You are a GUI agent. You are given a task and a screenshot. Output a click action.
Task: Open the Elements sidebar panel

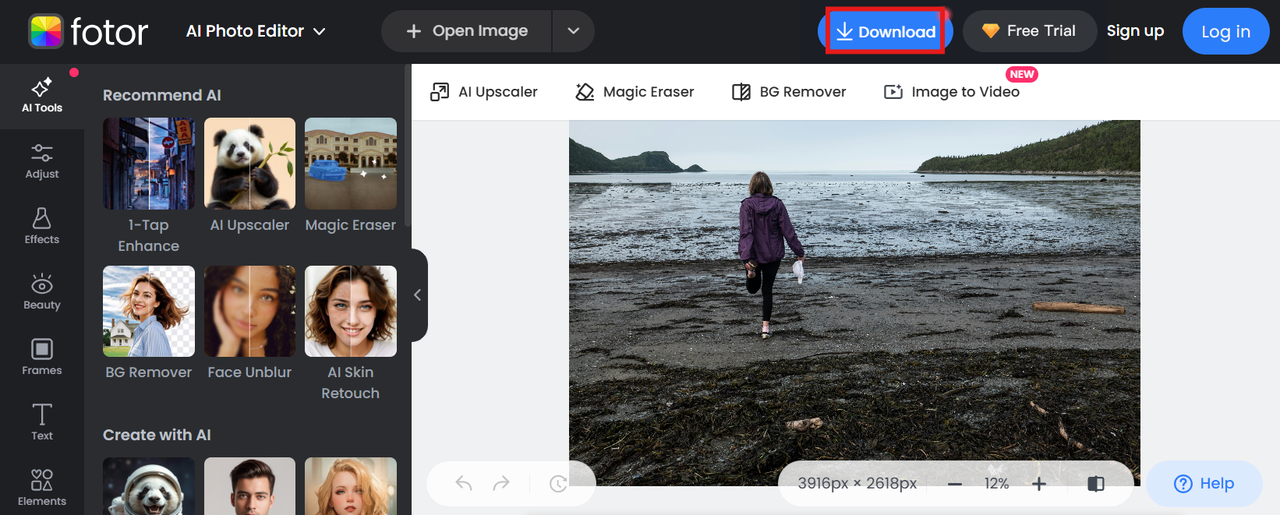(42, 488)
